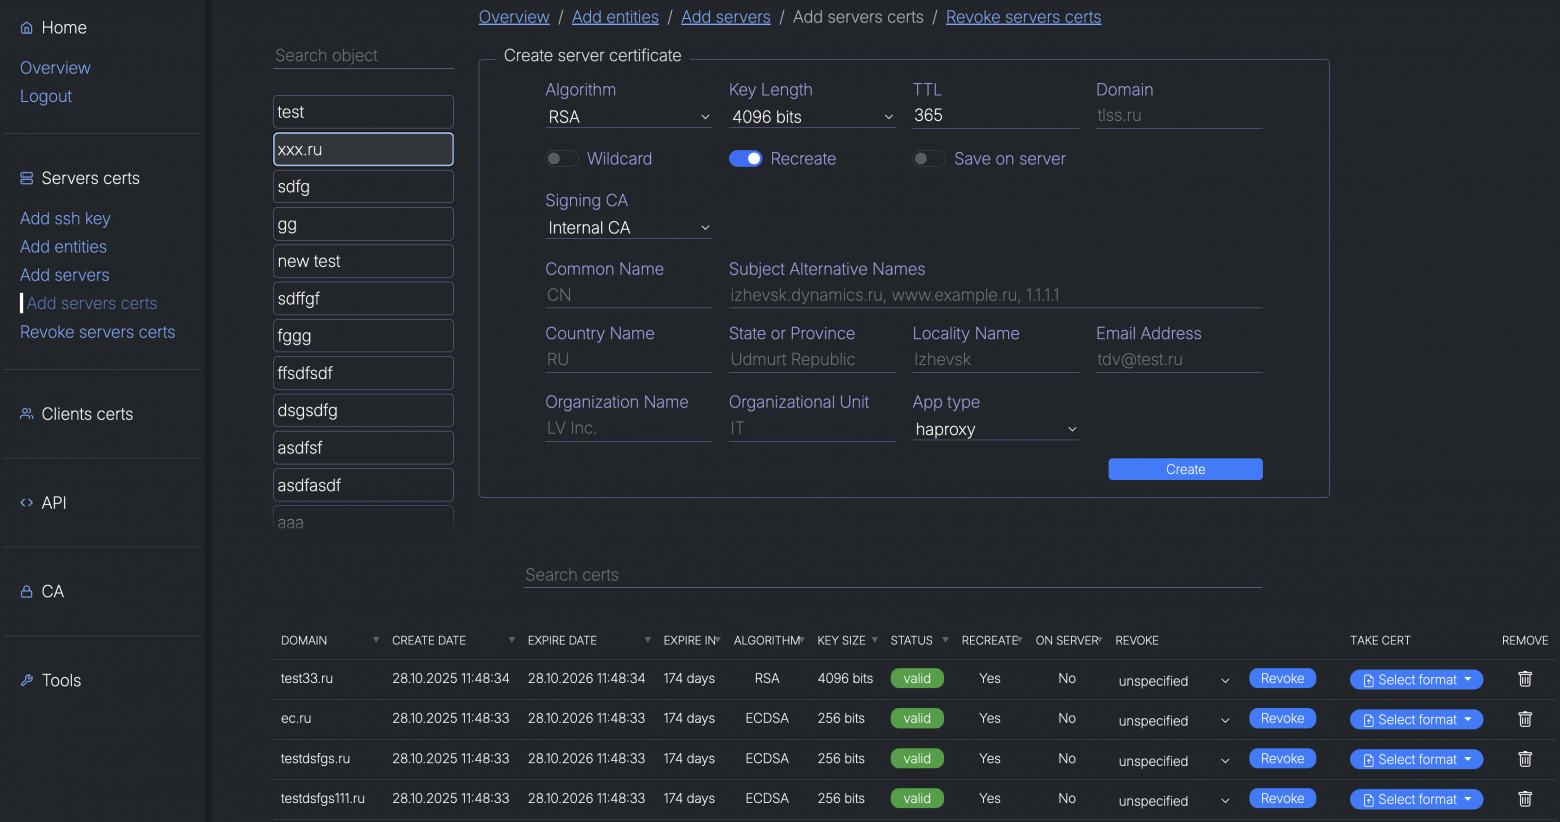
Task: Click the Clients certs people icon
Action: [x=27, y=414]
